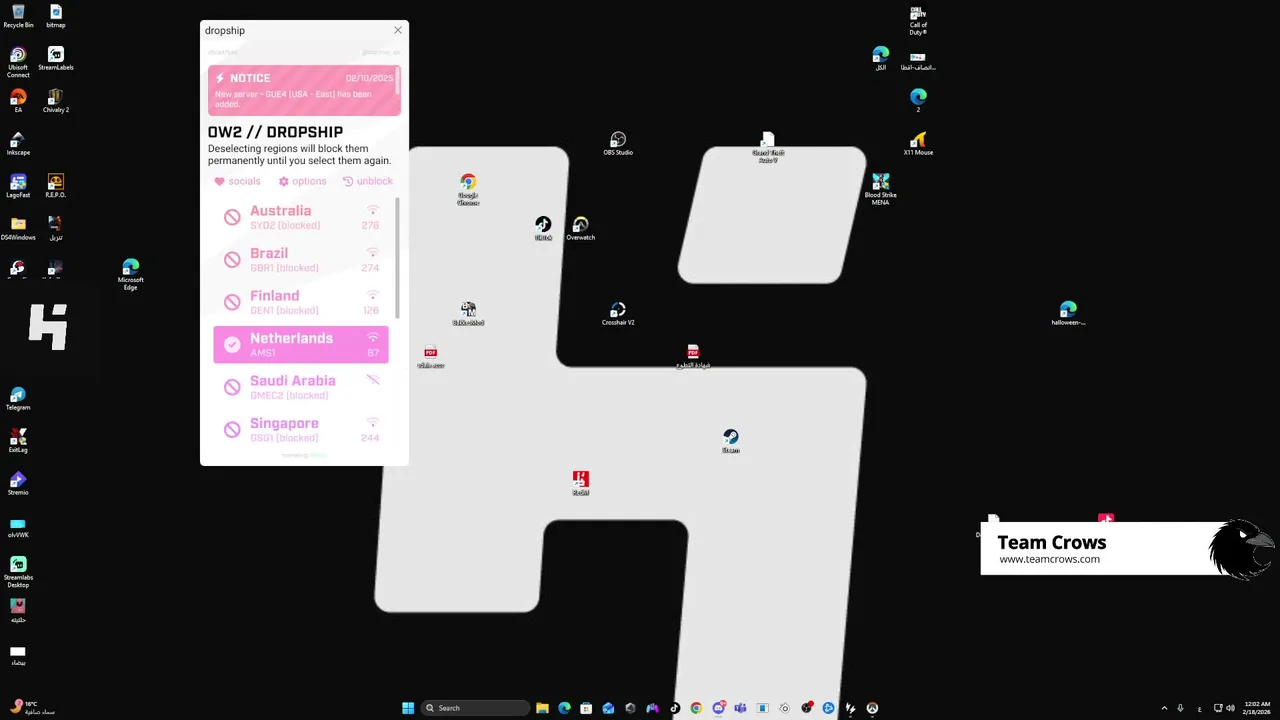This screenshot has width=1280, height=720.
Task: Select the Chivalry 2 desktop shortcut
Action: [x=56, y=101]
